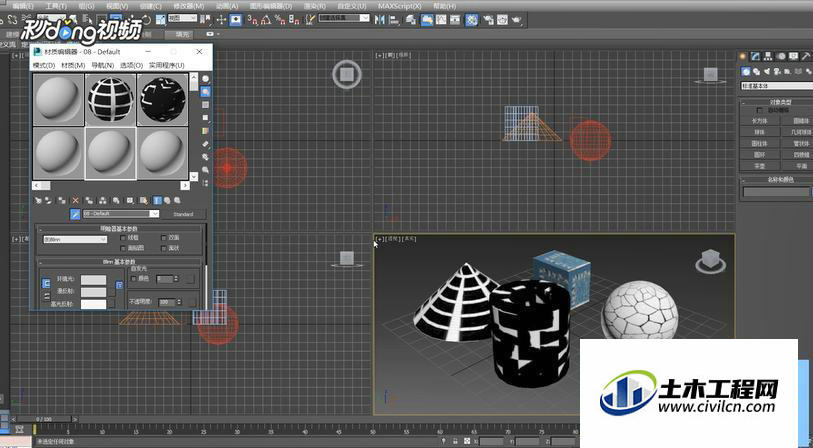Click the Mirror tool icon
The width and height of the screenshot is (813, 448).
380,20
